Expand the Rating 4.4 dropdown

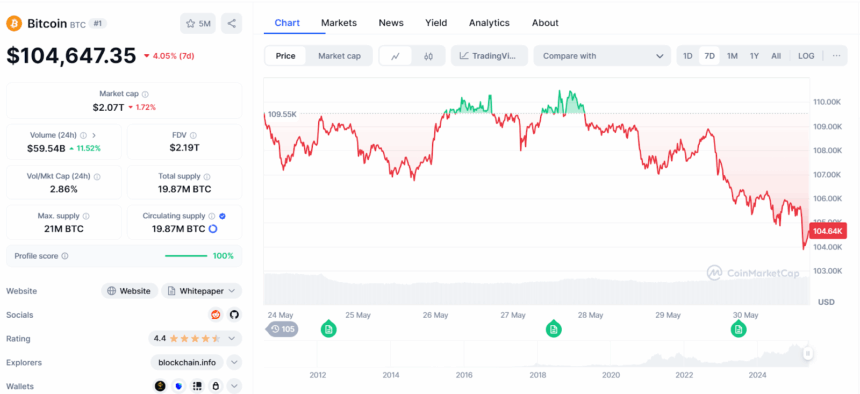click(x=195, y=339)
